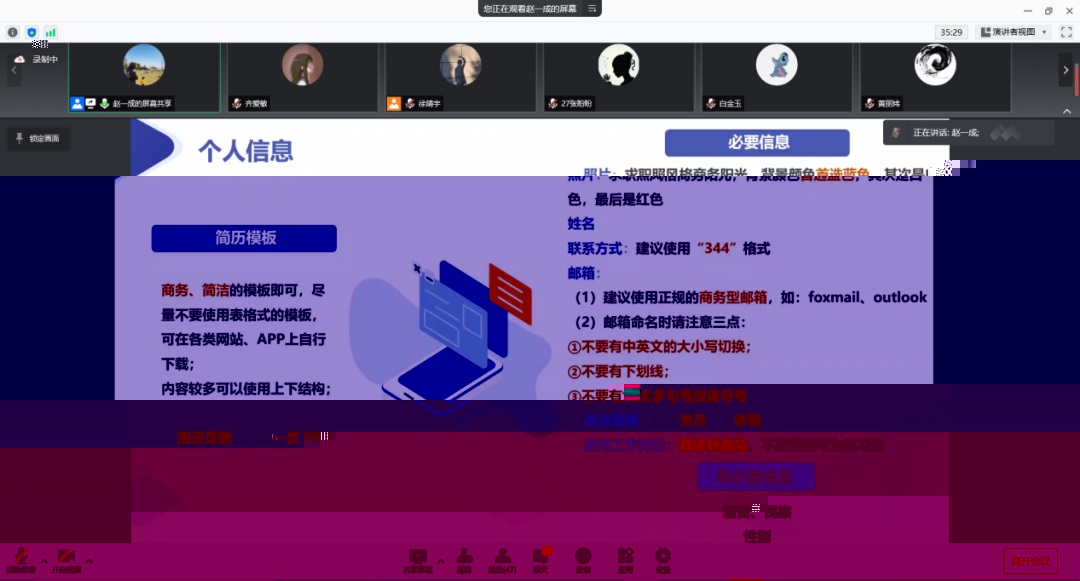This screenshot has height=581, width=1080.
Task: Select 徐靖宇's video thumbnail
Action: coord(461,77)
